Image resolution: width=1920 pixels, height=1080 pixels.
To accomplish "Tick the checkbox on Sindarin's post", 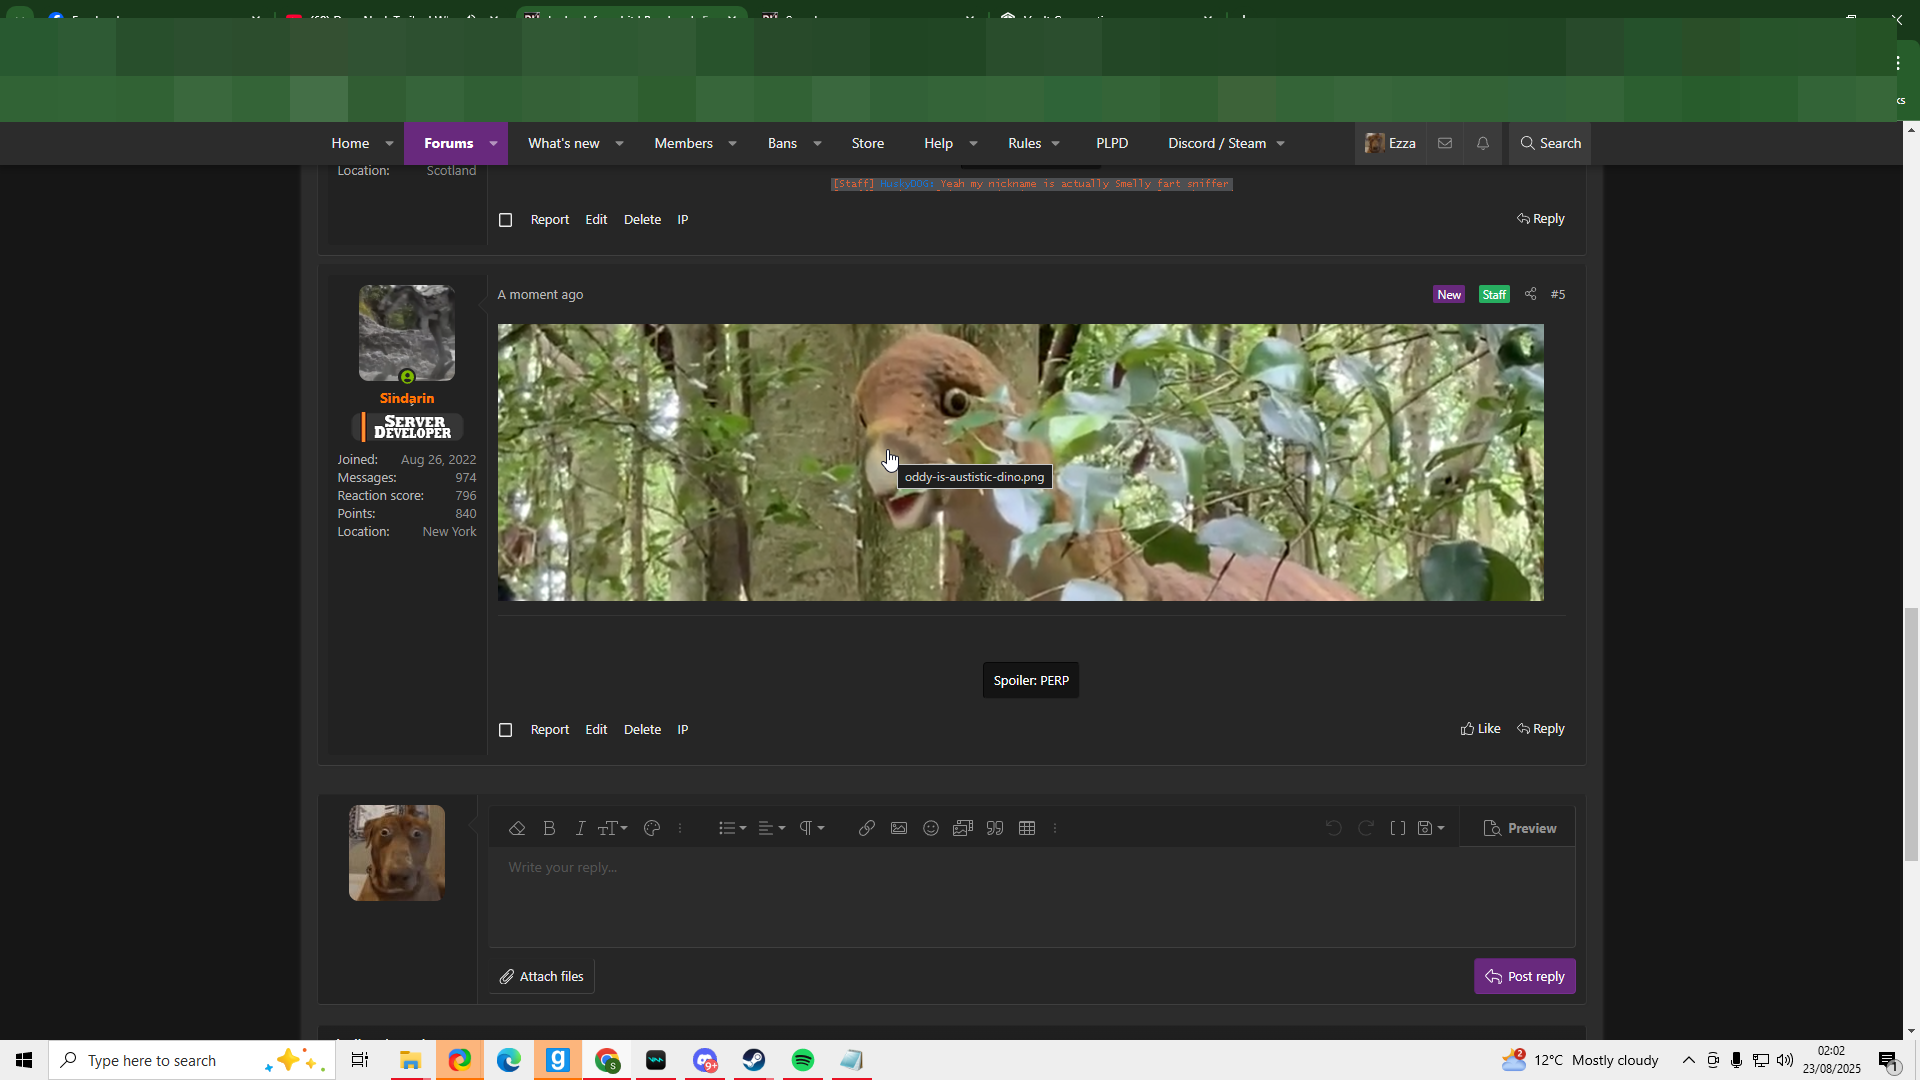I will point(505,730).
